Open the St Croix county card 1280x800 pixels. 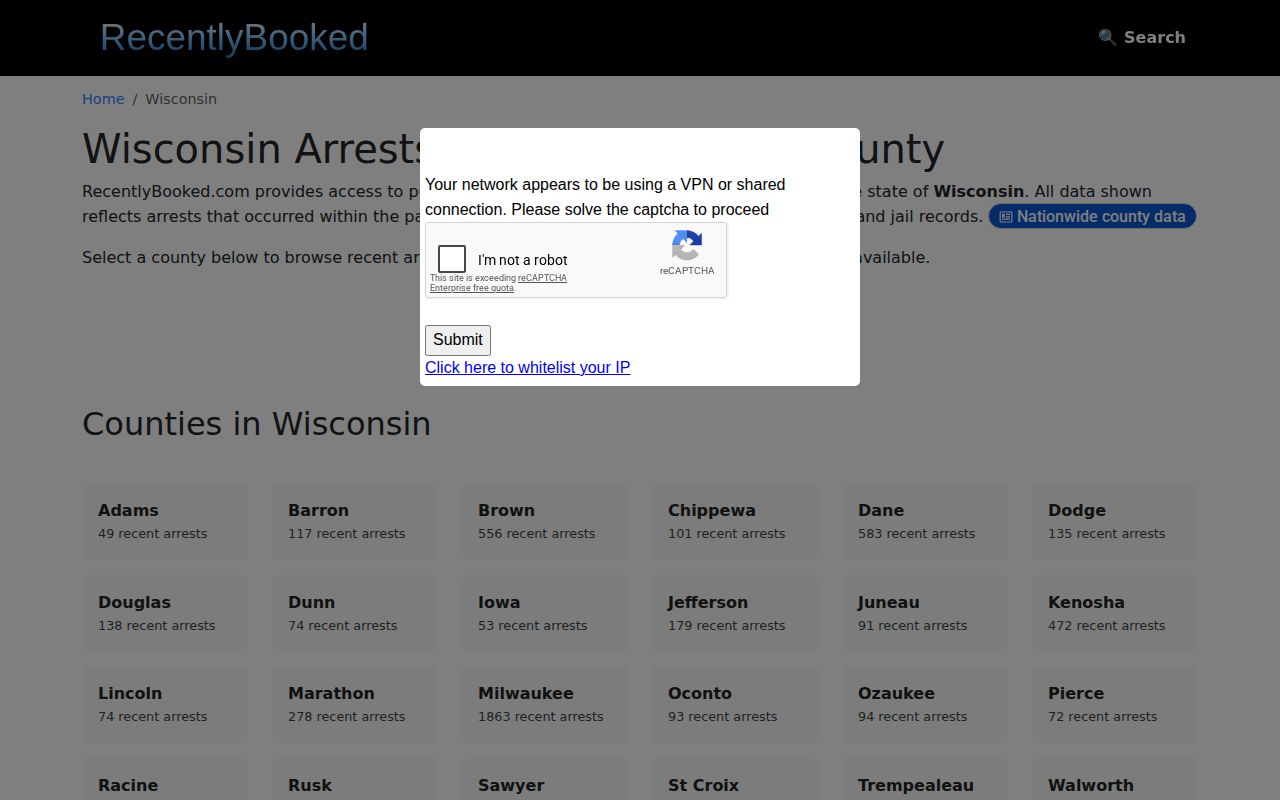pyautogui.click(x=735, y=780)
